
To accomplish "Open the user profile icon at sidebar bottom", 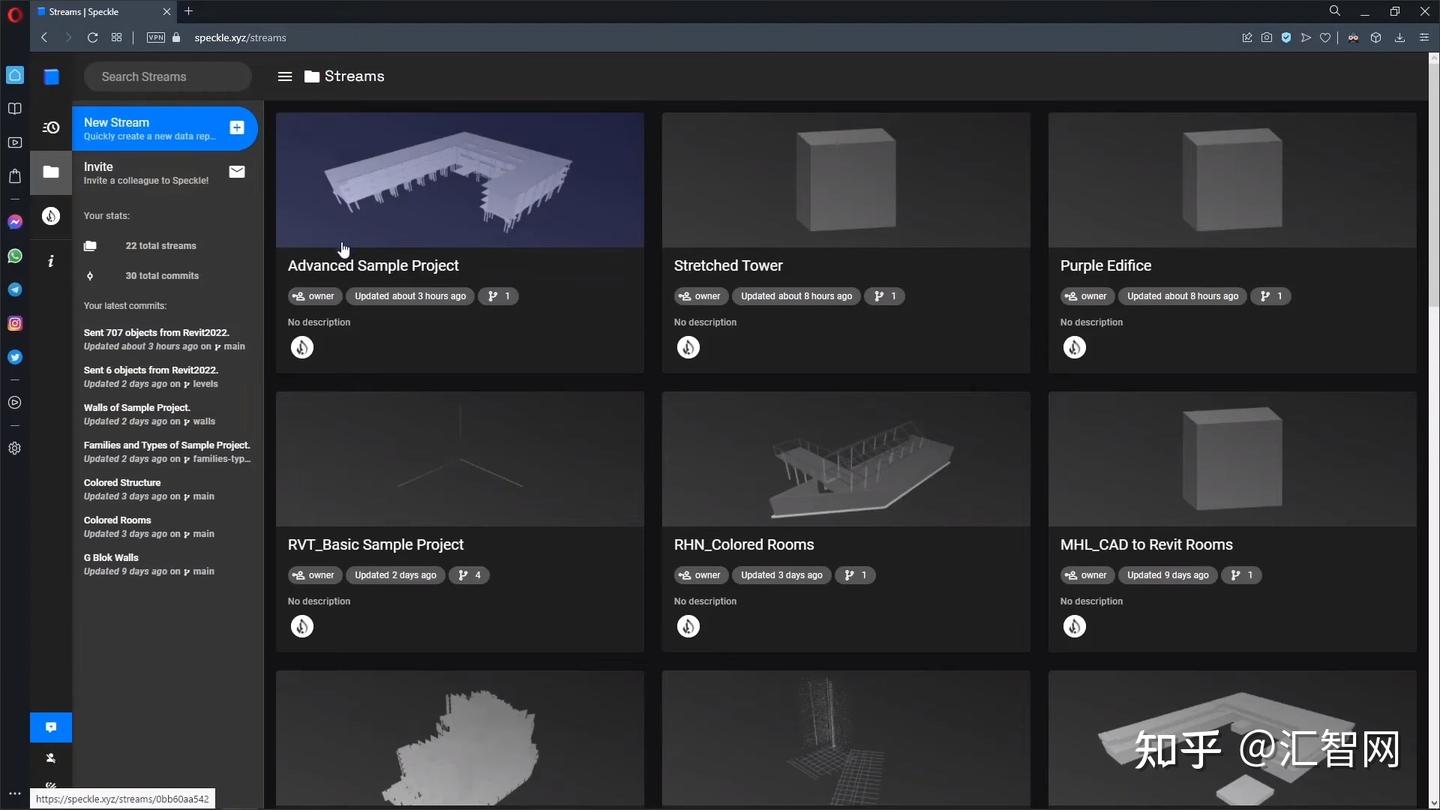I will pos(51,758).
